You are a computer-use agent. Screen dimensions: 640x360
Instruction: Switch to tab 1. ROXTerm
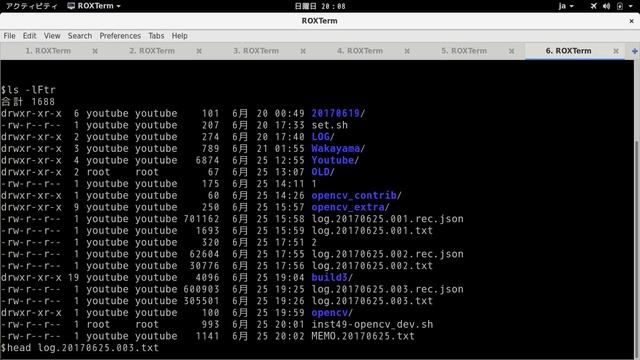coord(48,51)
